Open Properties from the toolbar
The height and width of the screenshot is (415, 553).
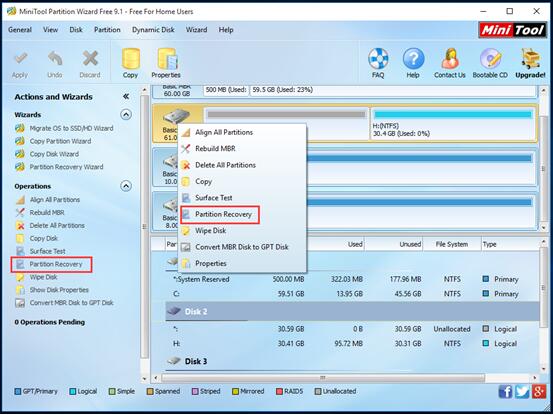[166, 64]
